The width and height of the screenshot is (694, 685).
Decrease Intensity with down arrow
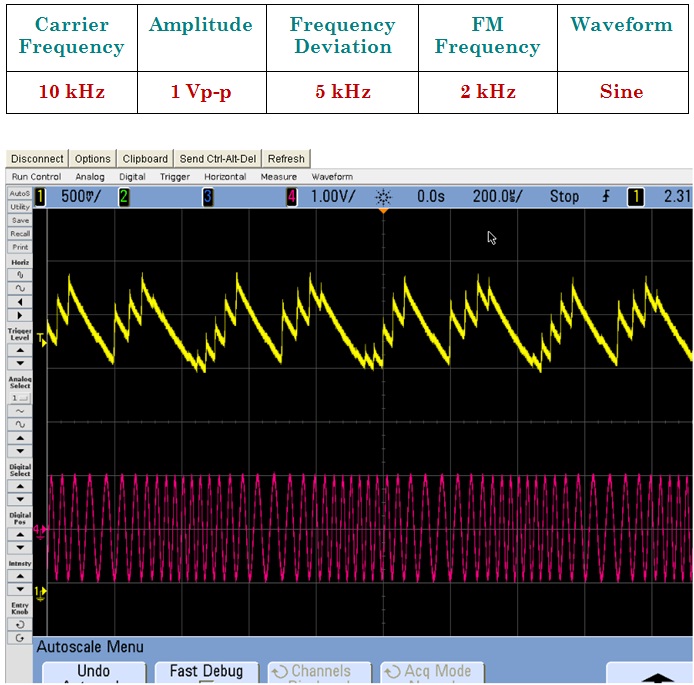click(19, 589)
